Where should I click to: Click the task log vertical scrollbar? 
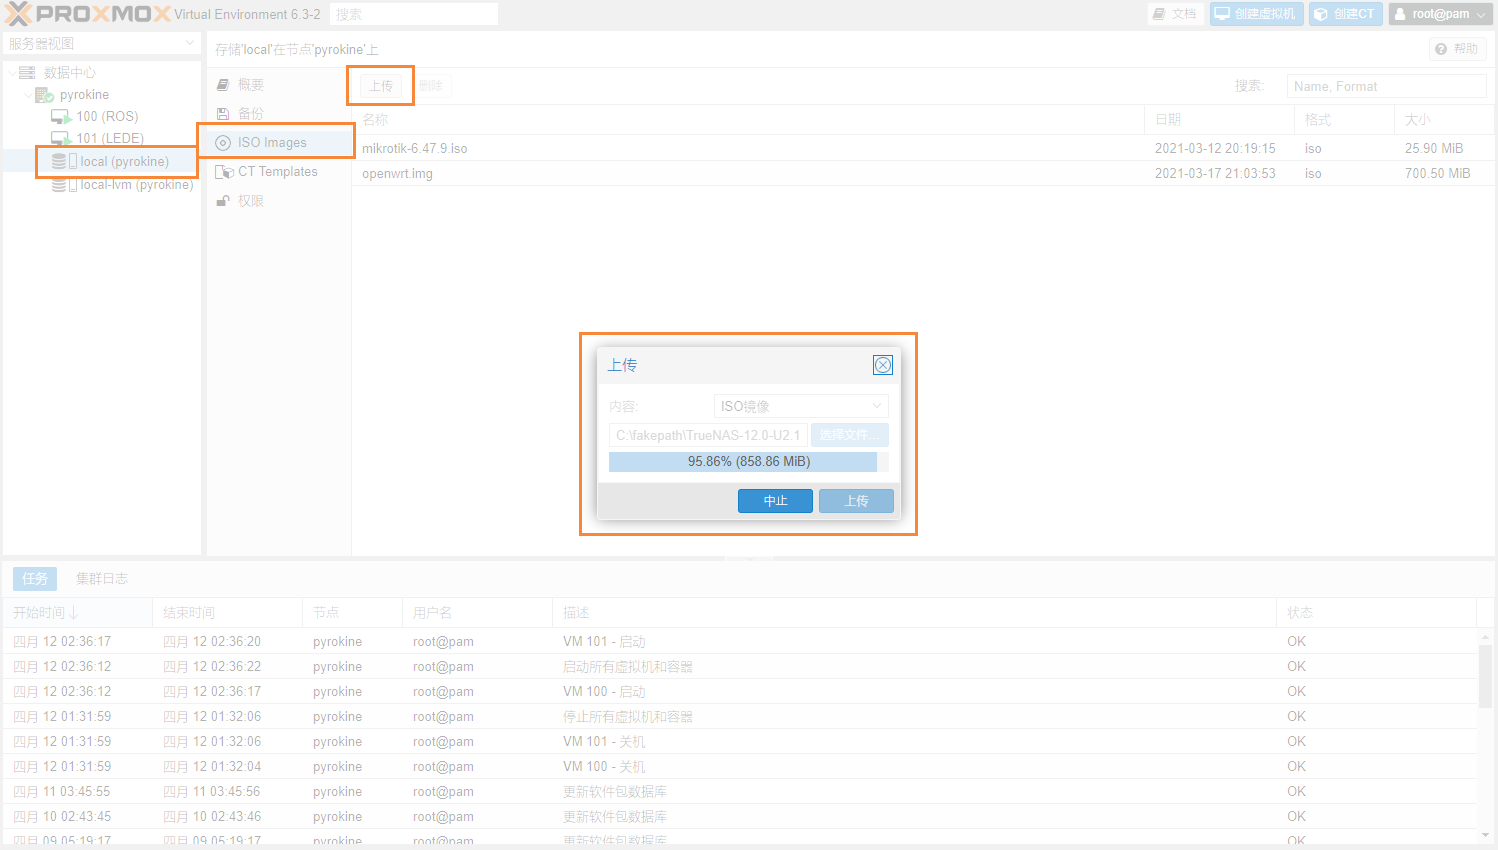(1486, 676)
